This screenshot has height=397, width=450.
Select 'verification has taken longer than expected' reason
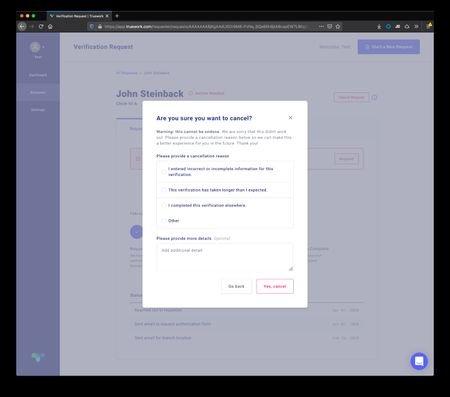(225, 190)
